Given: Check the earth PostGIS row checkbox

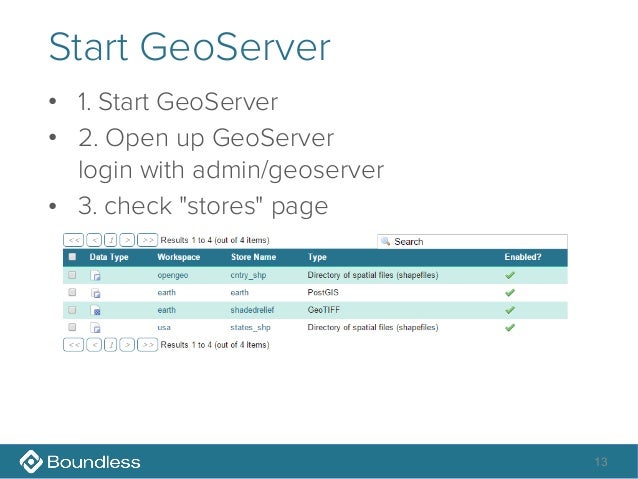Looking at the screenshot, I should 72,292.
